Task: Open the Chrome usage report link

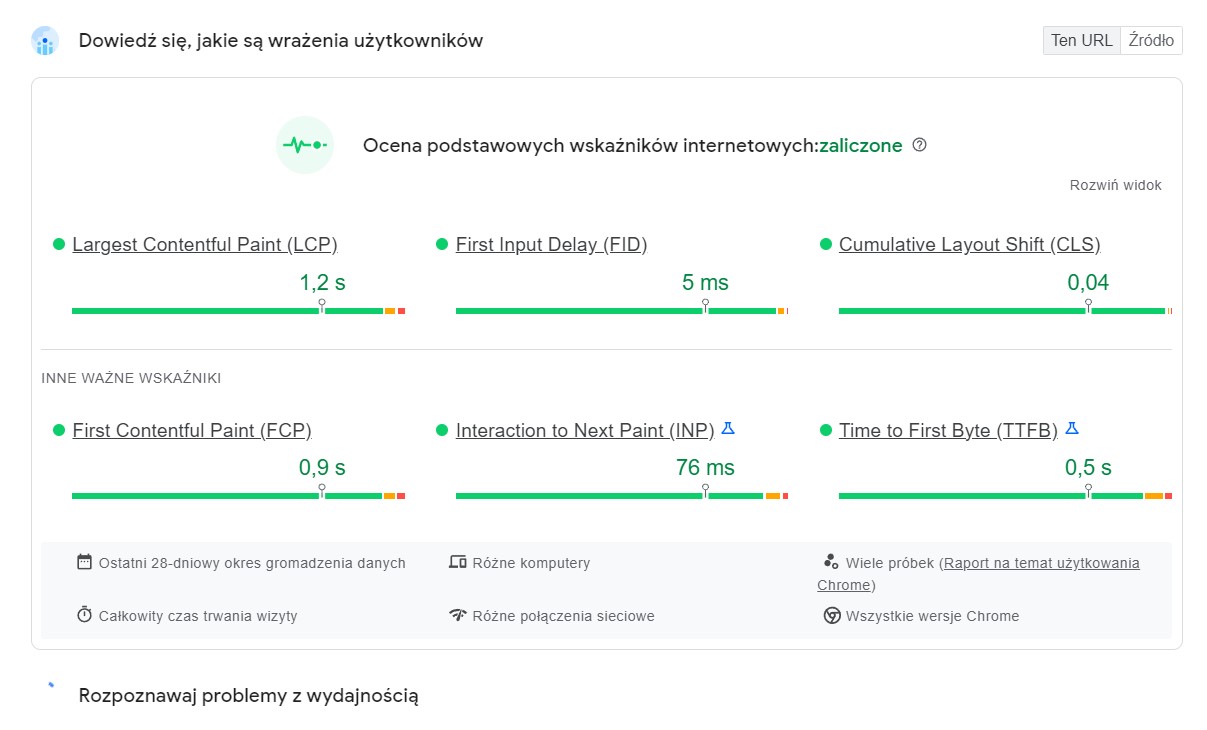Action: [x=1041, y=563]
